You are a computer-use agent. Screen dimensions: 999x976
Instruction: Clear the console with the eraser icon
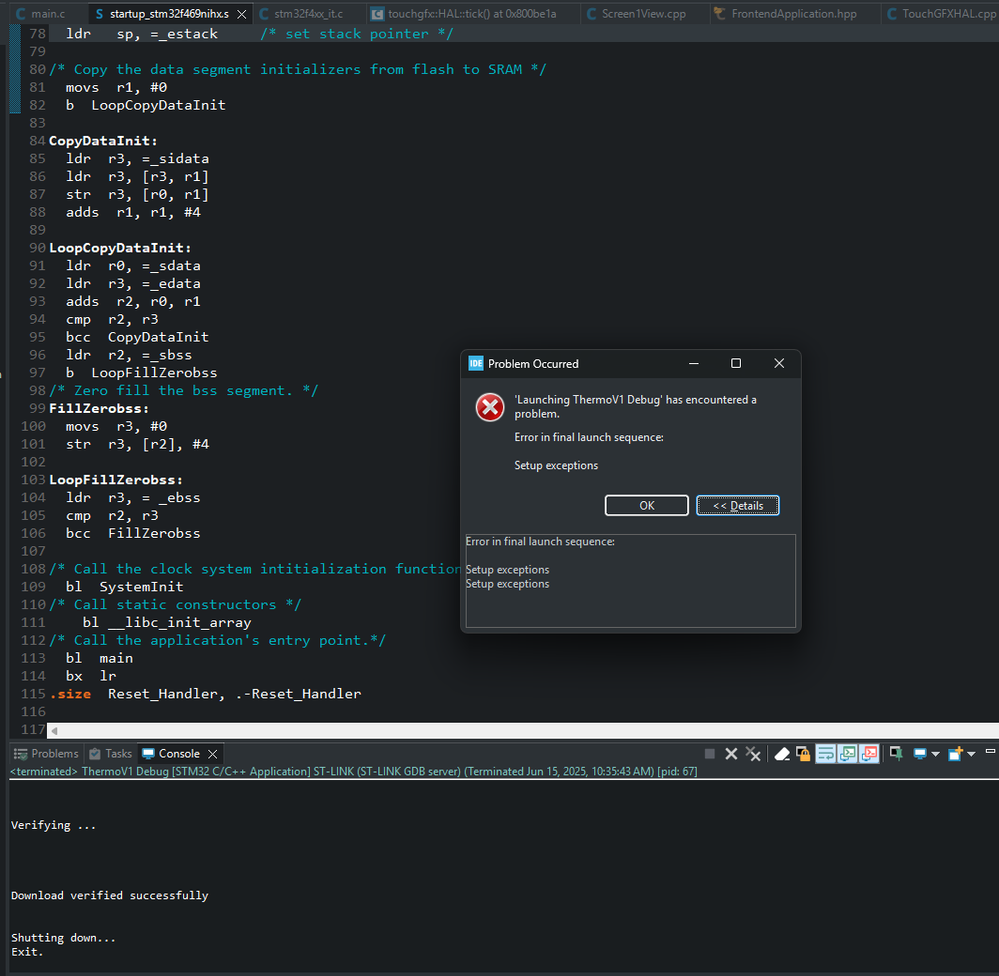click(x=782, y=754)
